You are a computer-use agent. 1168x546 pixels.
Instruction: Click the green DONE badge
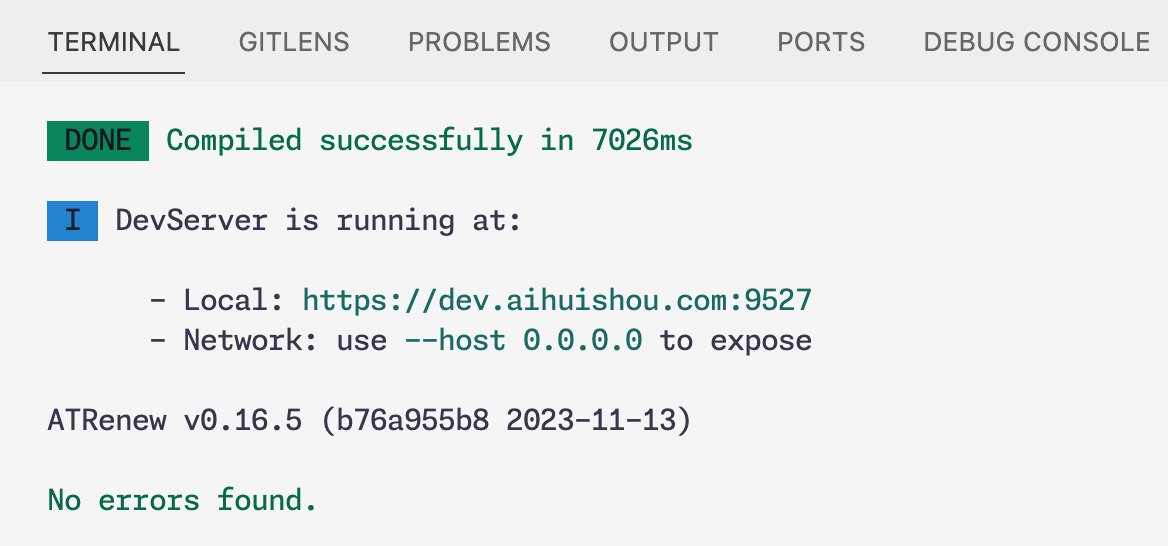point(98,141)
